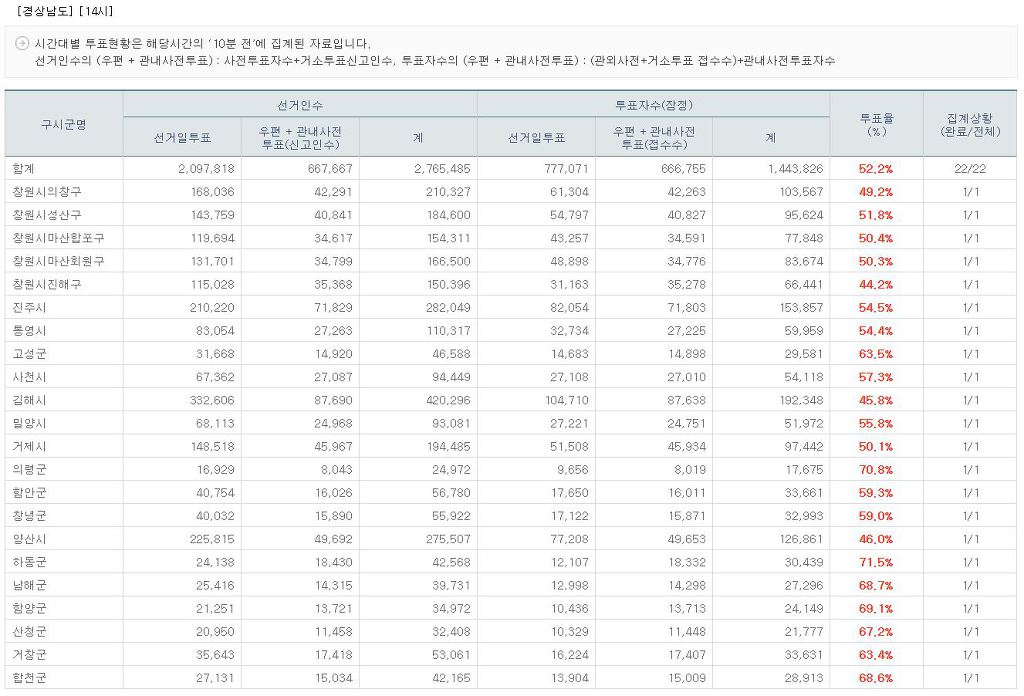Click the 51.8% turnout value
Image resolution: width=1024 pixels, height=696 pixels.
[876, 215]
